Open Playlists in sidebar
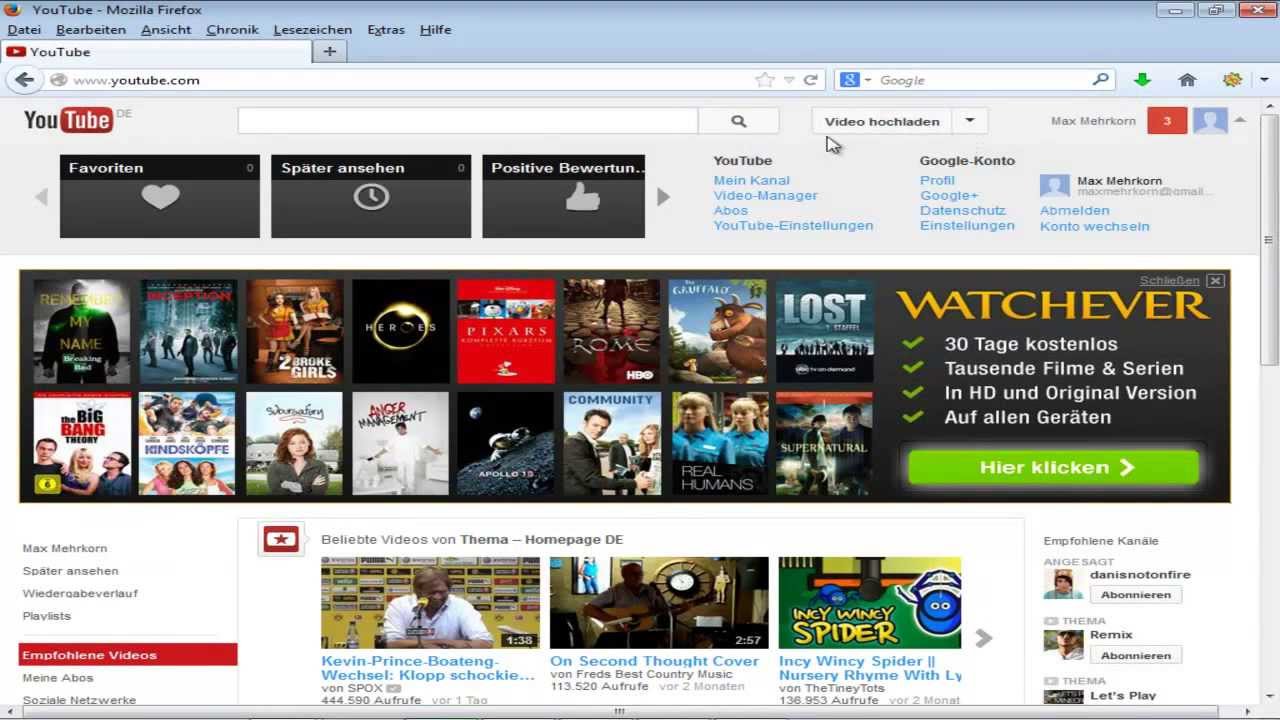 coord(47,616)
